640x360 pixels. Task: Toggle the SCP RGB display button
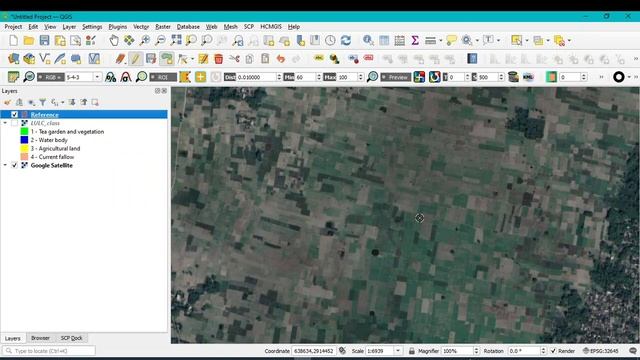pyautogui.click(x=51, y=77)
